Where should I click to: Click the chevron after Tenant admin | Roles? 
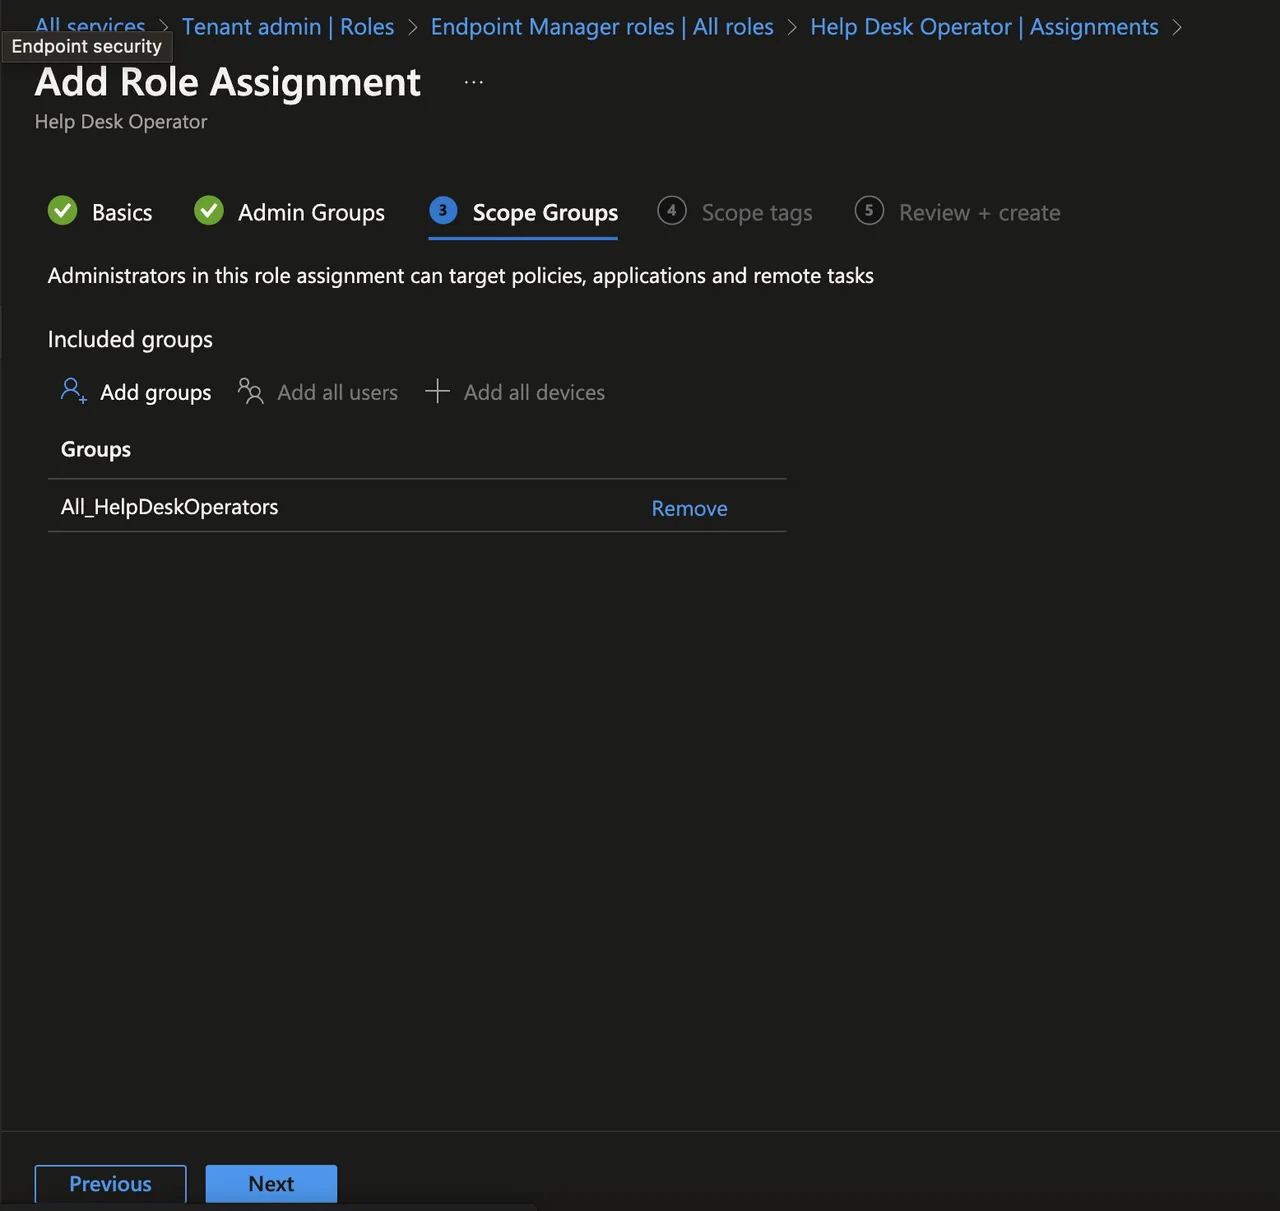(x=413, y=28)
